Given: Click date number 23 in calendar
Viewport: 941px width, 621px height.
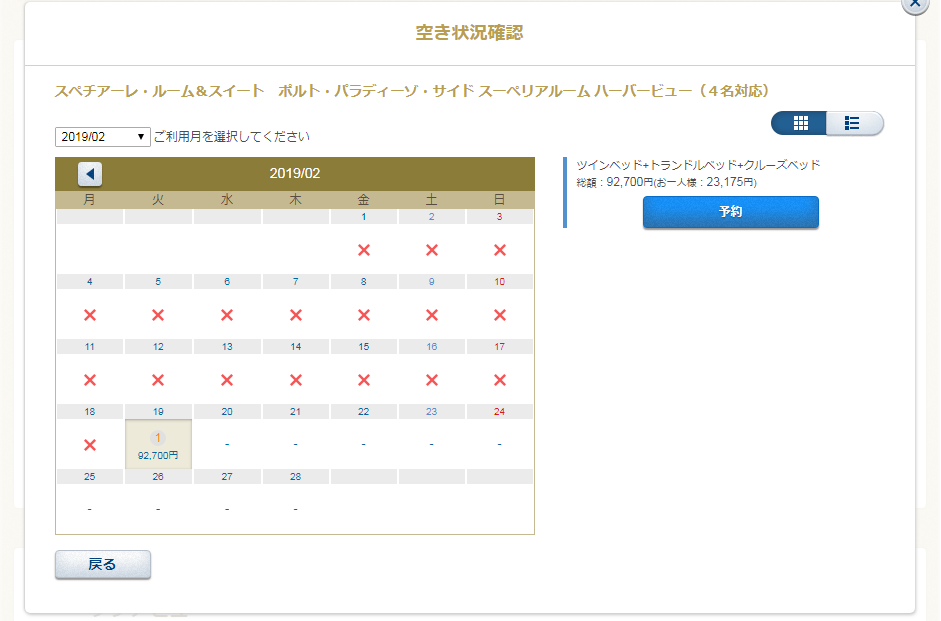Looking at the screenshot, I should [431, 412].
